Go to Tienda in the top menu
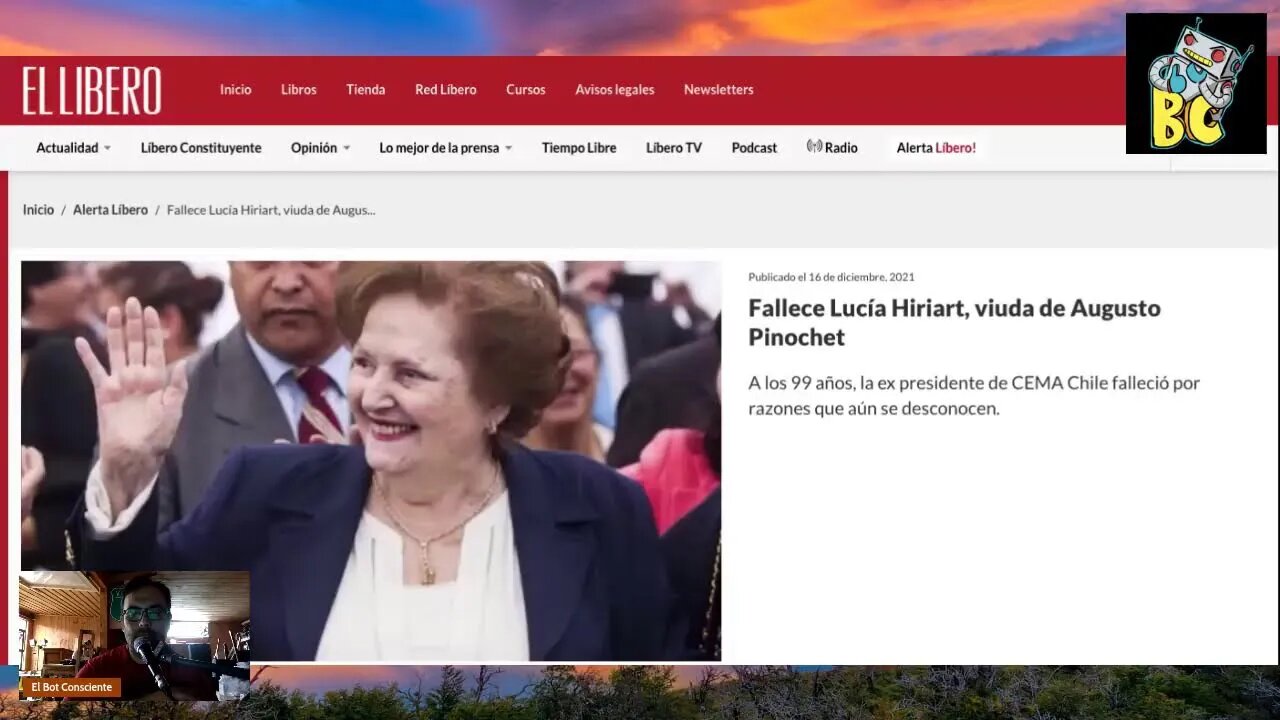This screenshot has width=1280, height=720. point(366,89)
